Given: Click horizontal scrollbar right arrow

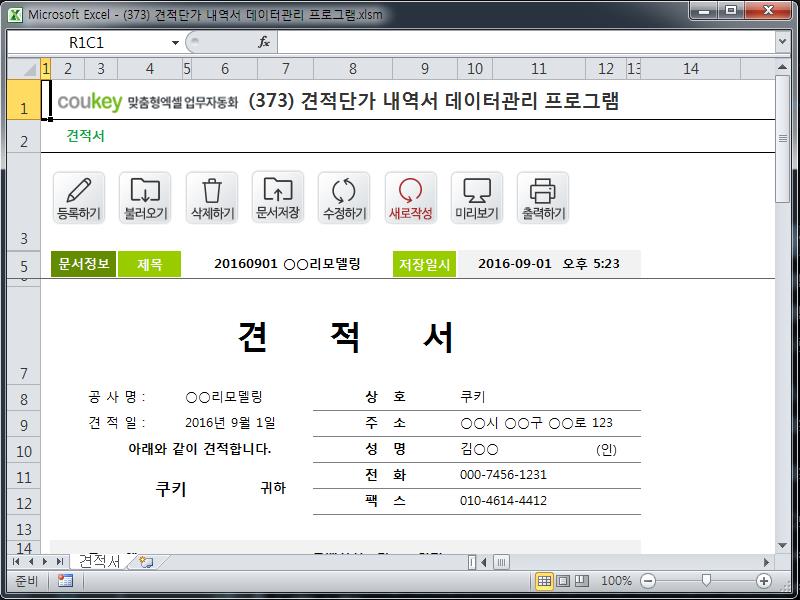Looking at the screenshot, I should 766,562.
